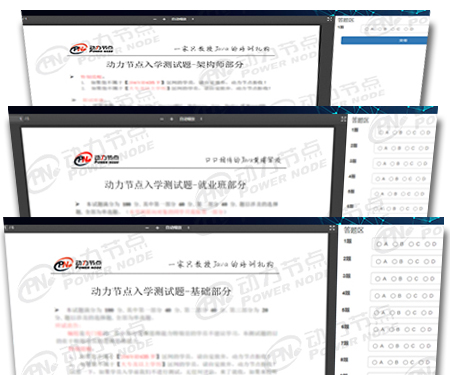
Task: Choose option D for question 4 in 就业班部分
Action: tap(423, 179)
